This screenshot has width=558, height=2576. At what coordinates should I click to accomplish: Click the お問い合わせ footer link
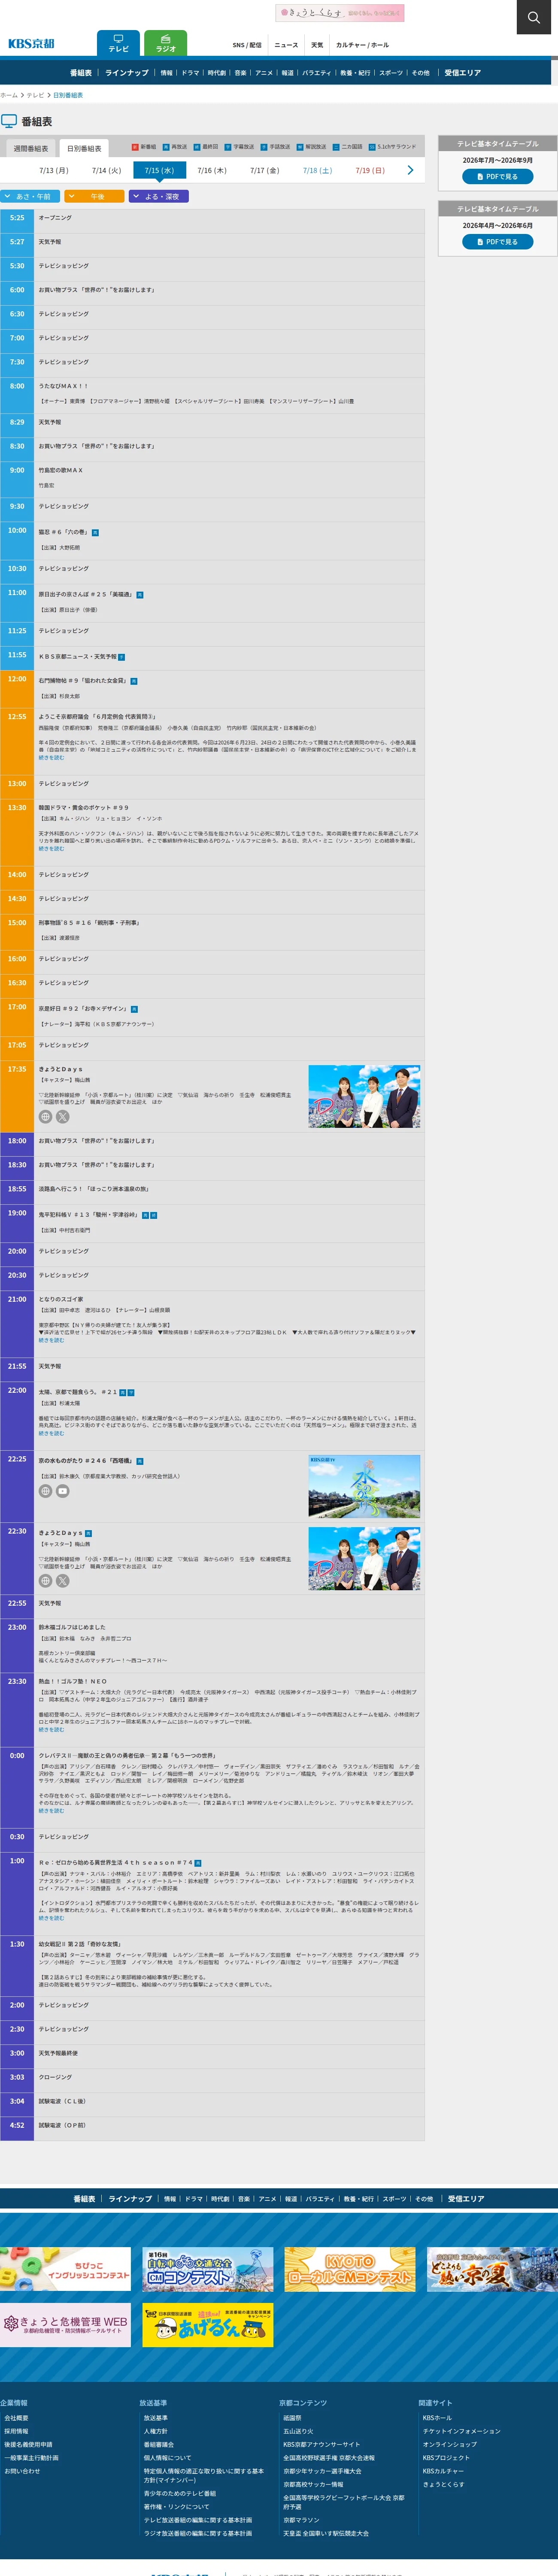coord(22,2471)
